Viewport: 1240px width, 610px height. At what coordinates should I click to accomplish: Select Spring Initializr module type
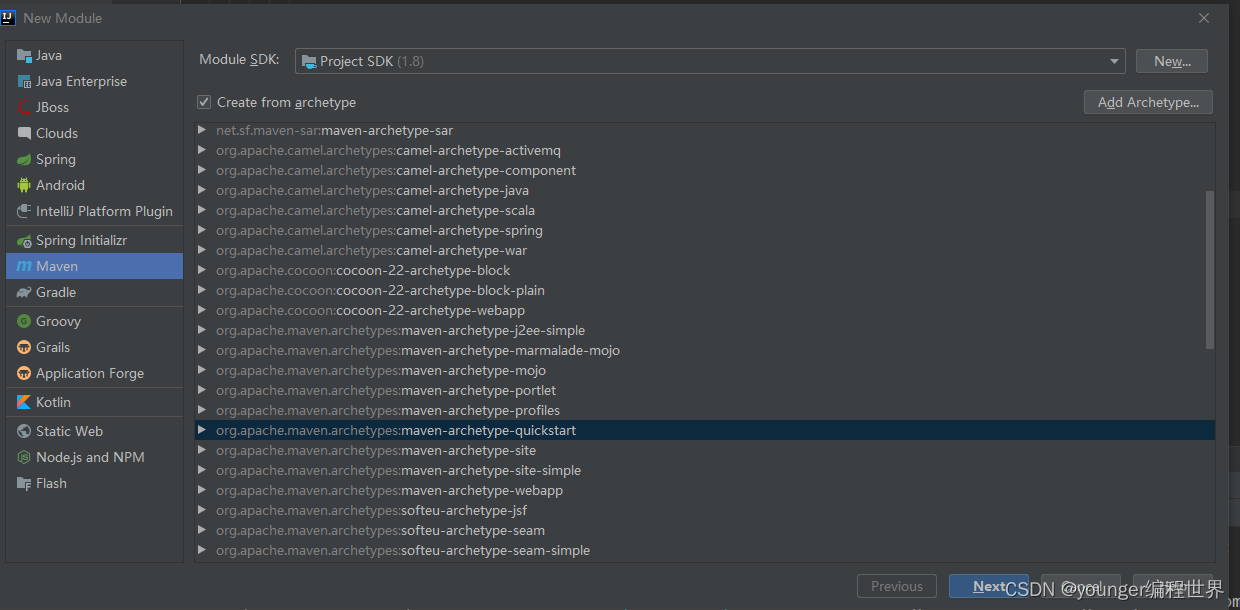[x=95, y=240]
